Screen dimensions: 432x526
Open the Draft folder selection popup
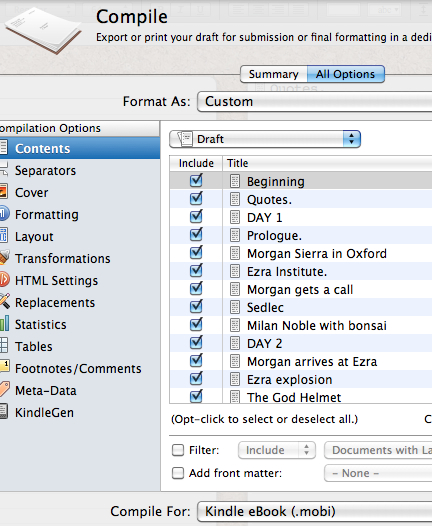(x=265, y=139)
